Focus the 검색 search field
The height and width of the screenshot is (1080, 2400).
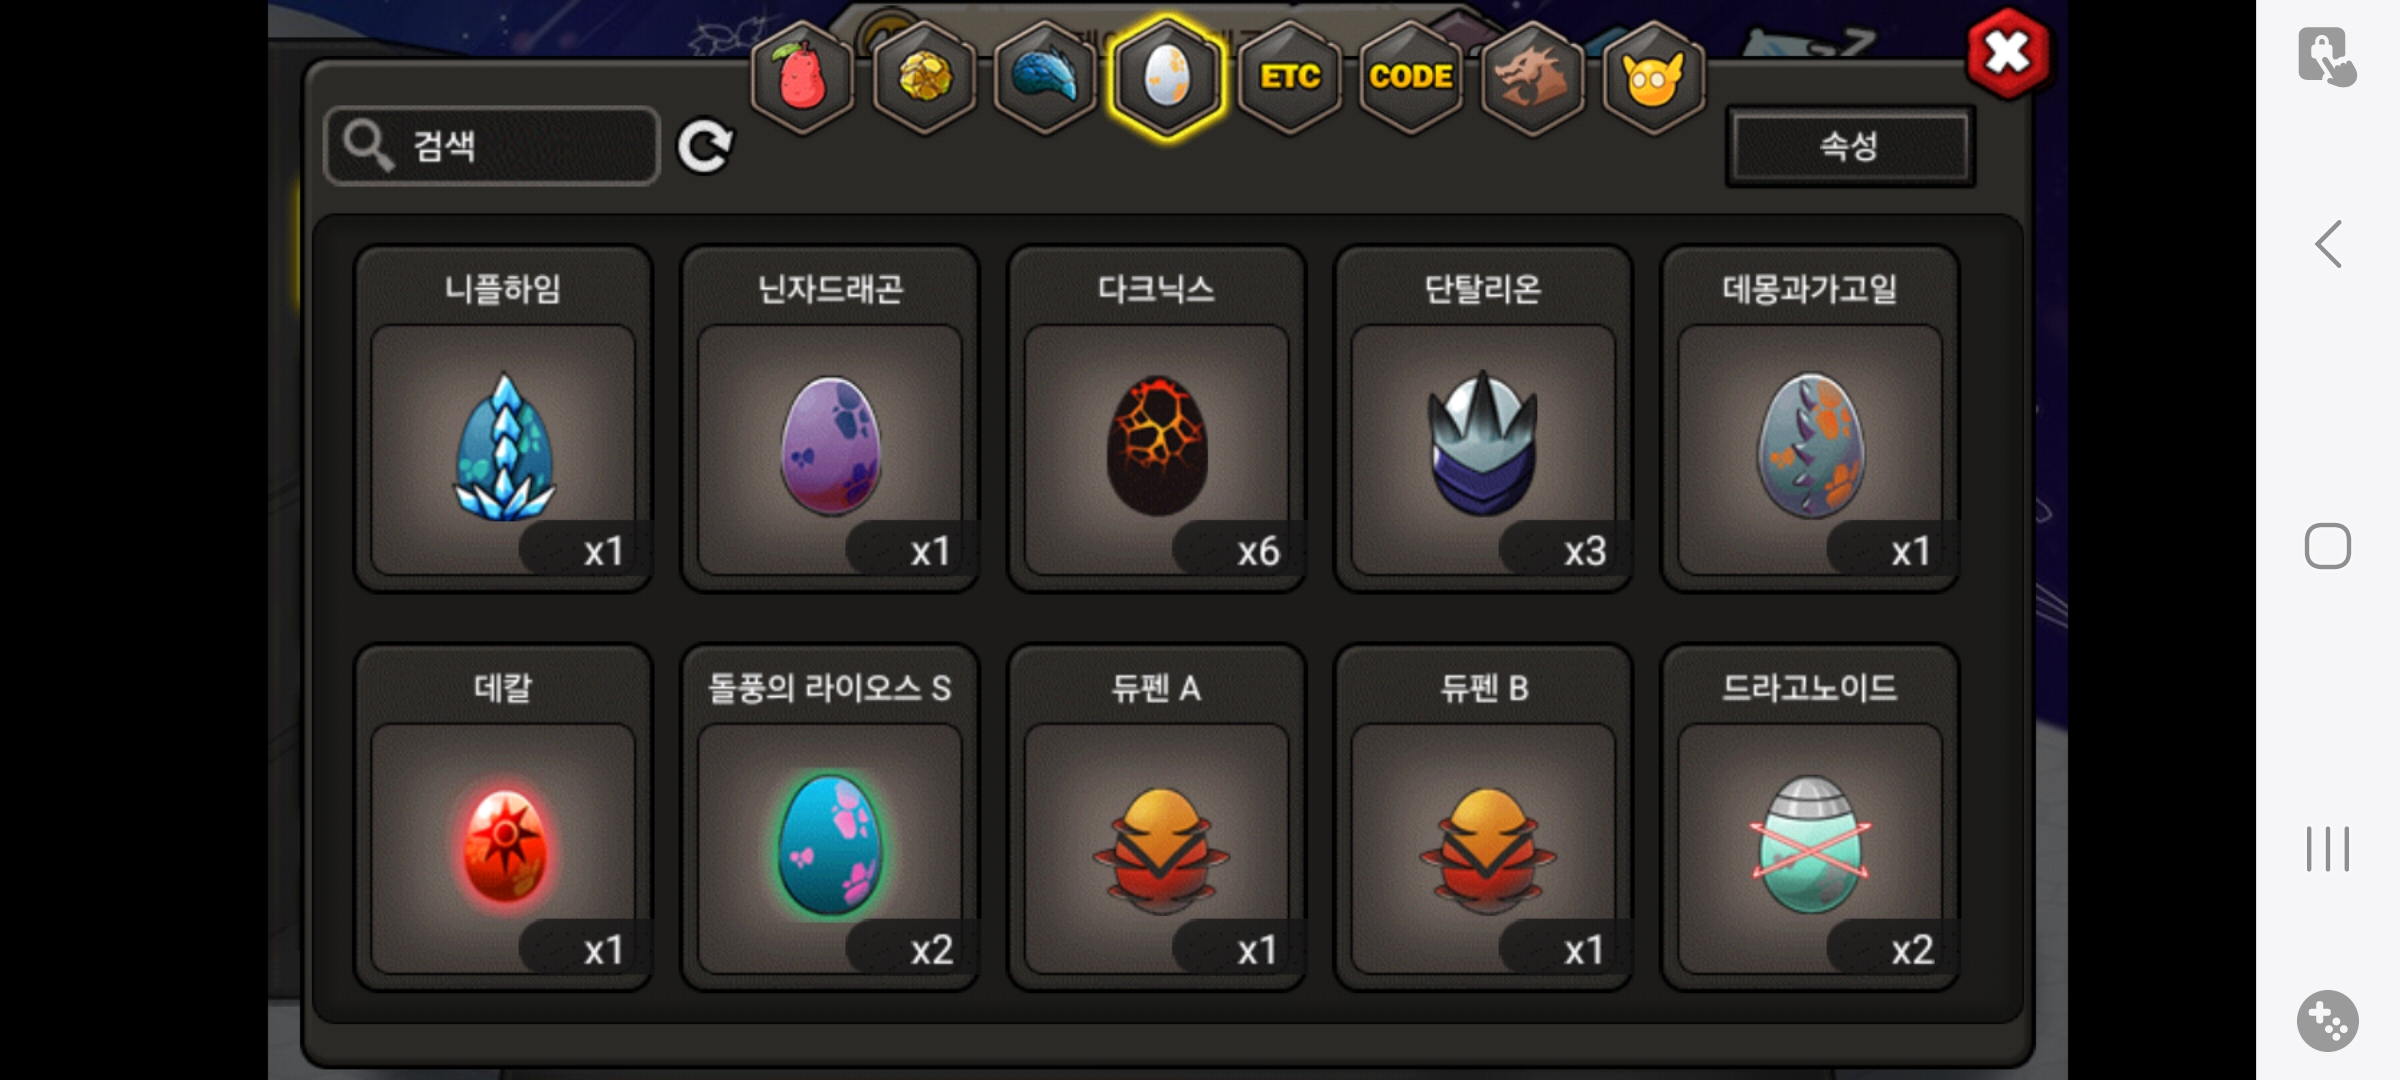pos(492,146)
